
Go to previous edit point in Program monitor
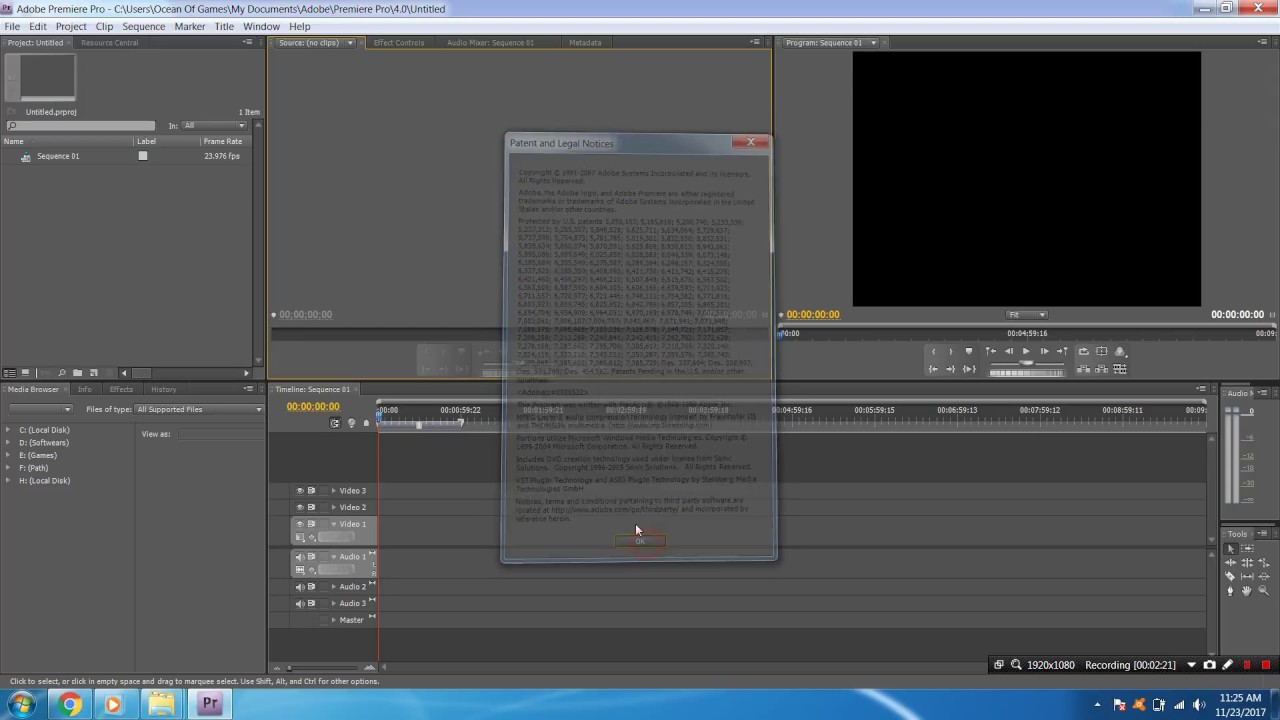(x=991, y=351)
